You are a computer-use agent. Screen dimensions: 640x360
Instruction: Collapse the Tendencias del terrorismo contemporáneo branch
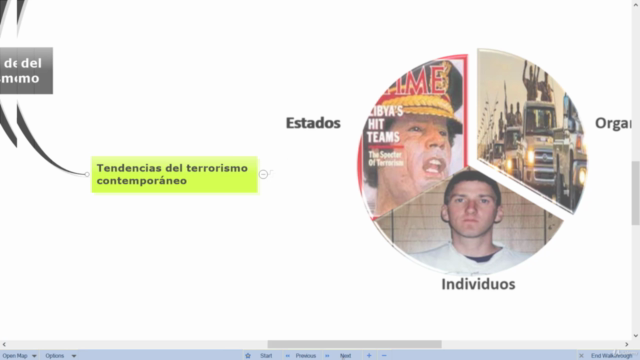(263, 174)
